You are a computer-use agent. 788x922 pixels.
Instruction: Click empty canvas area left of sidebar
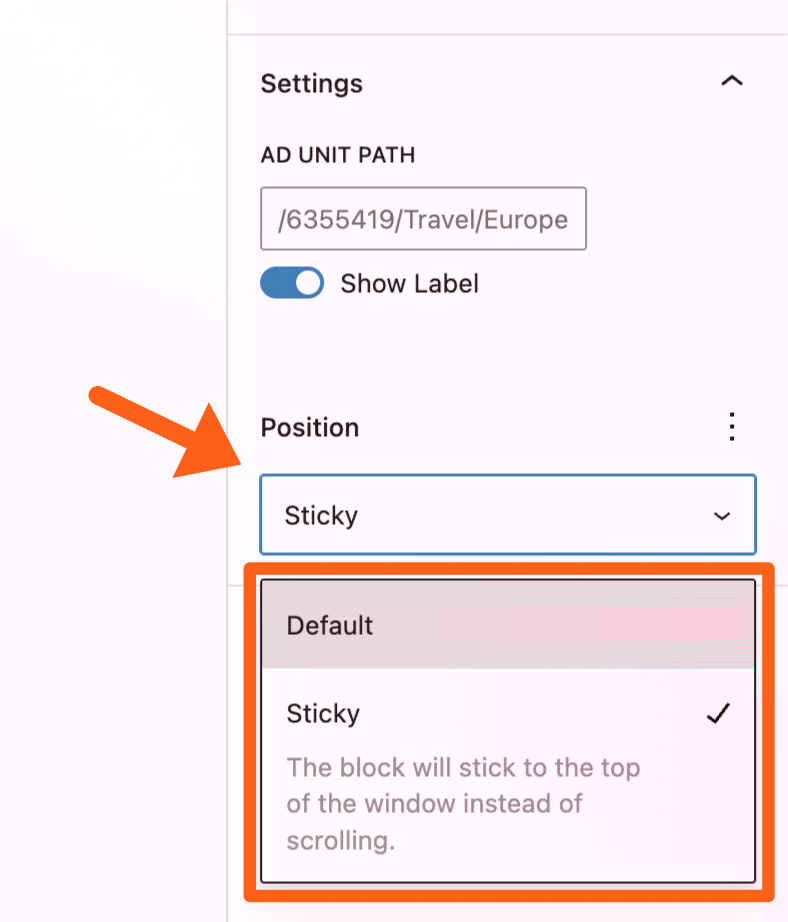pyautogui.click(x=110, y=200)
